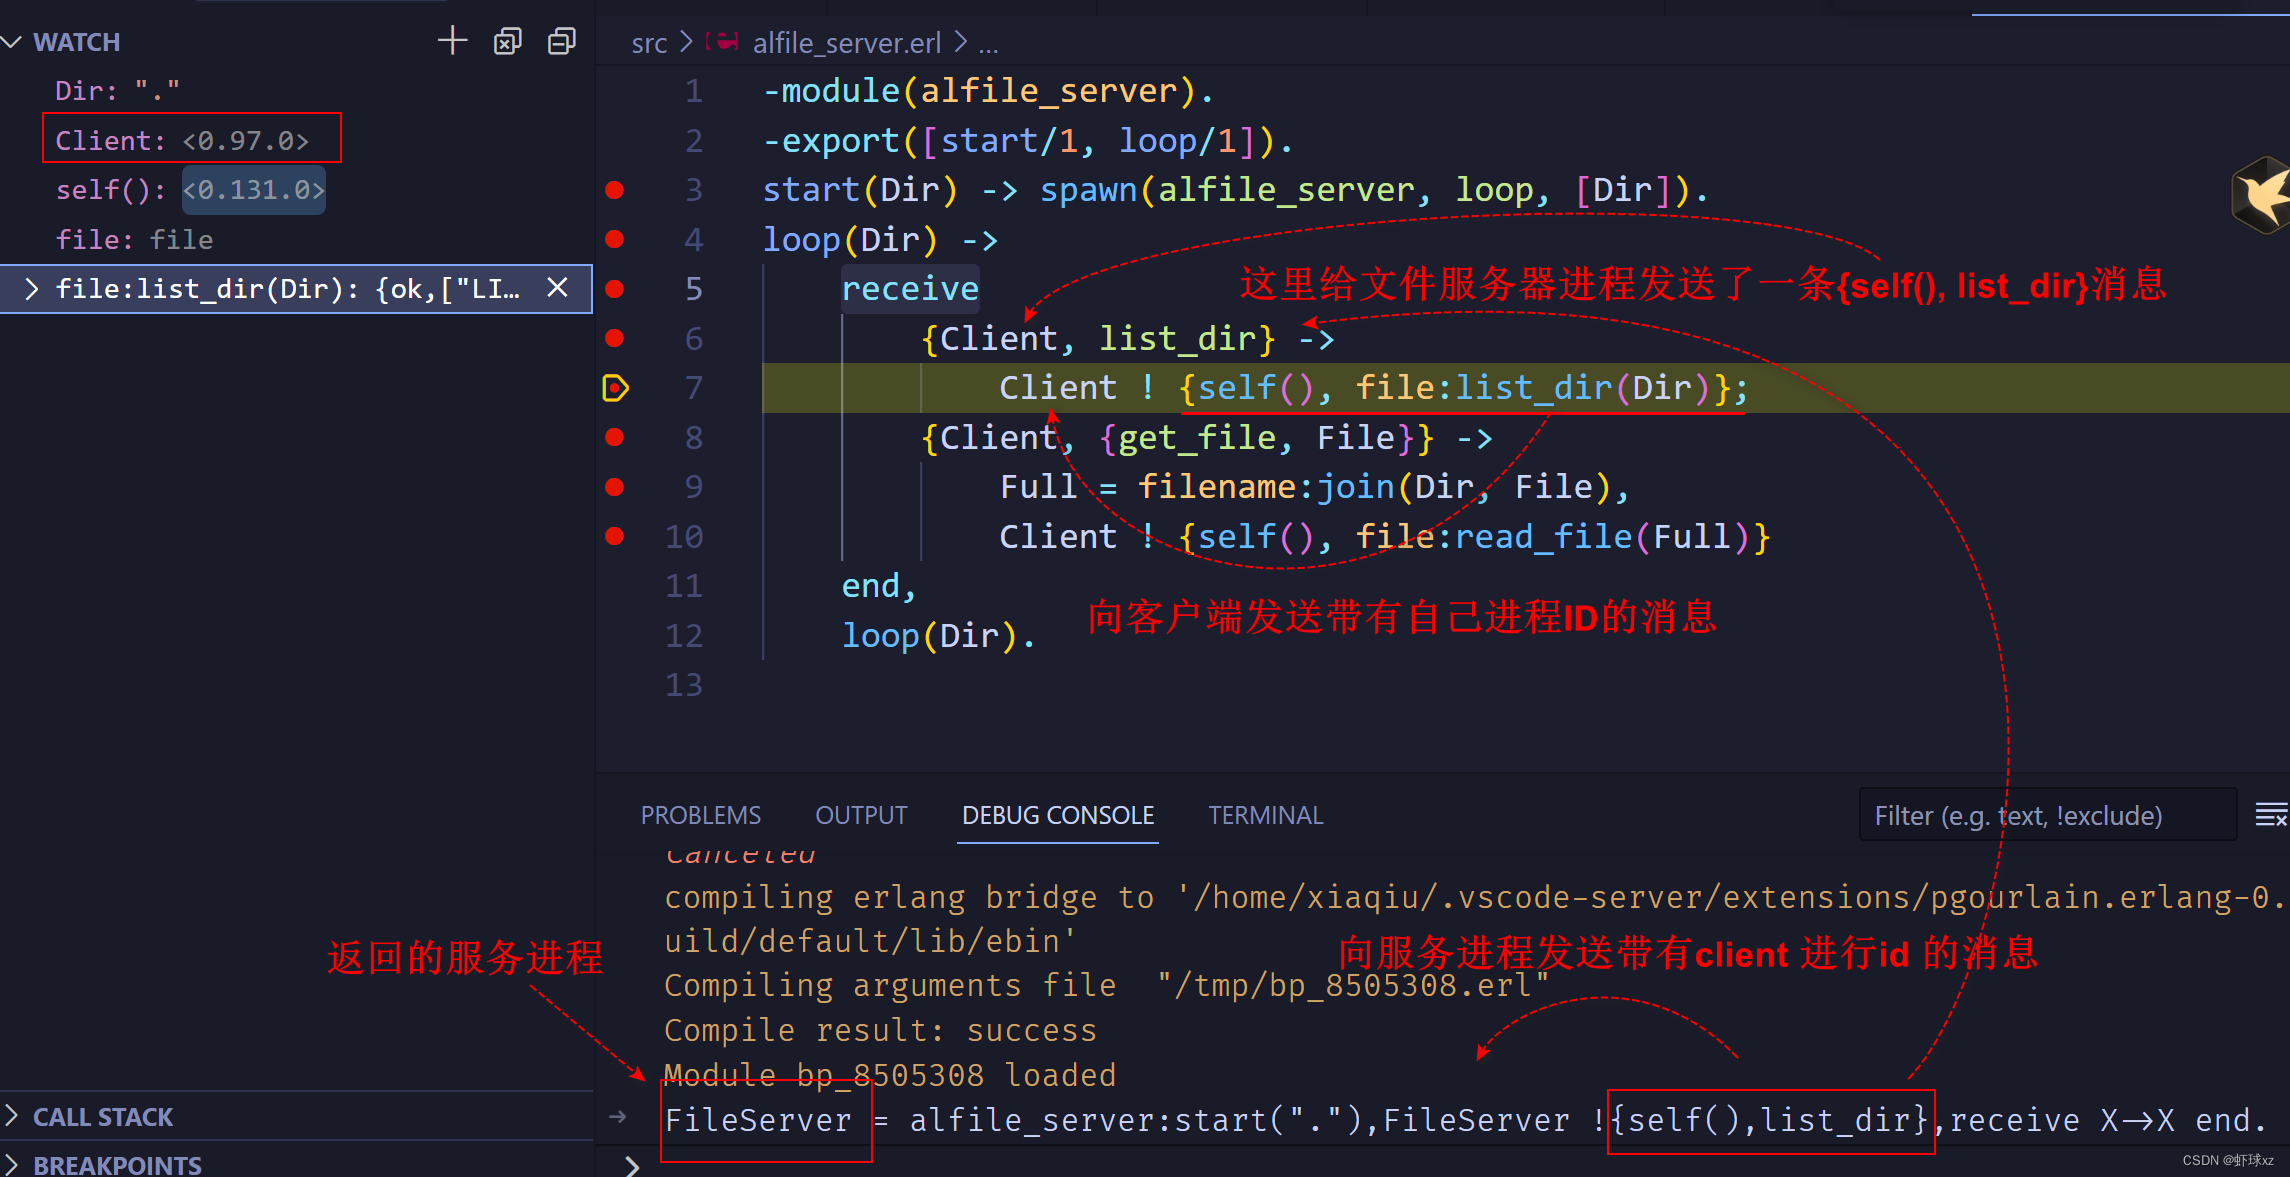Click line number 1 in gutter
The width and height of the screenshot is (2290, 1177).
coord(694,91)
